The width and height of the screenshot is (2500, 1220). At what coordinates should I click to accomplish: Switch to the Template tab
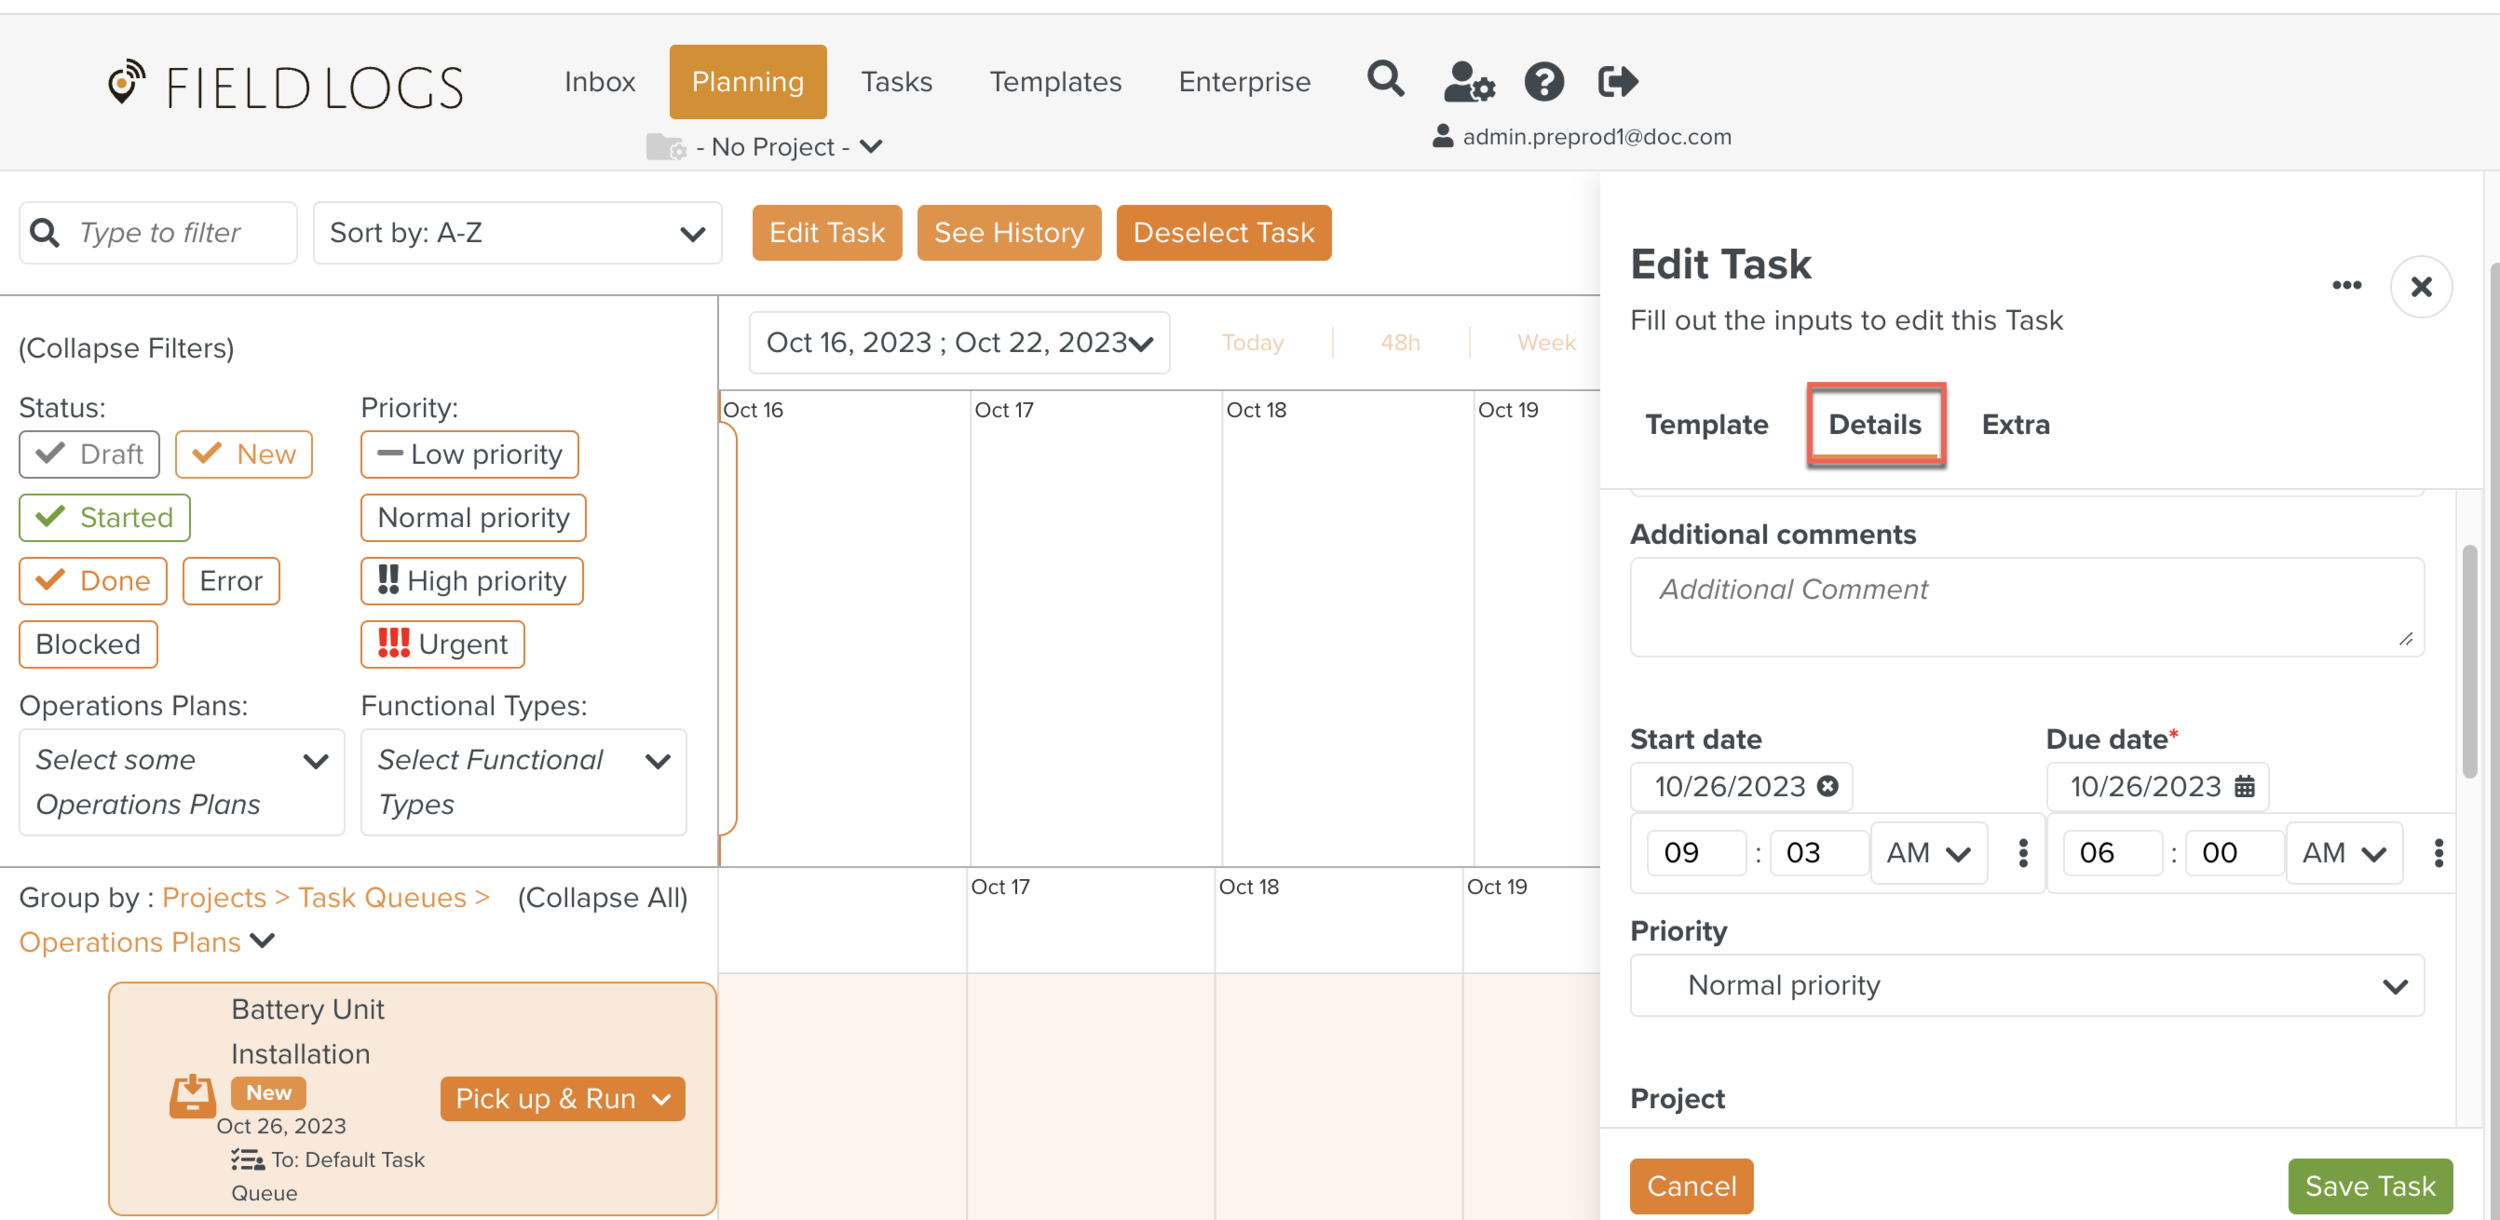coord(1706,424)
